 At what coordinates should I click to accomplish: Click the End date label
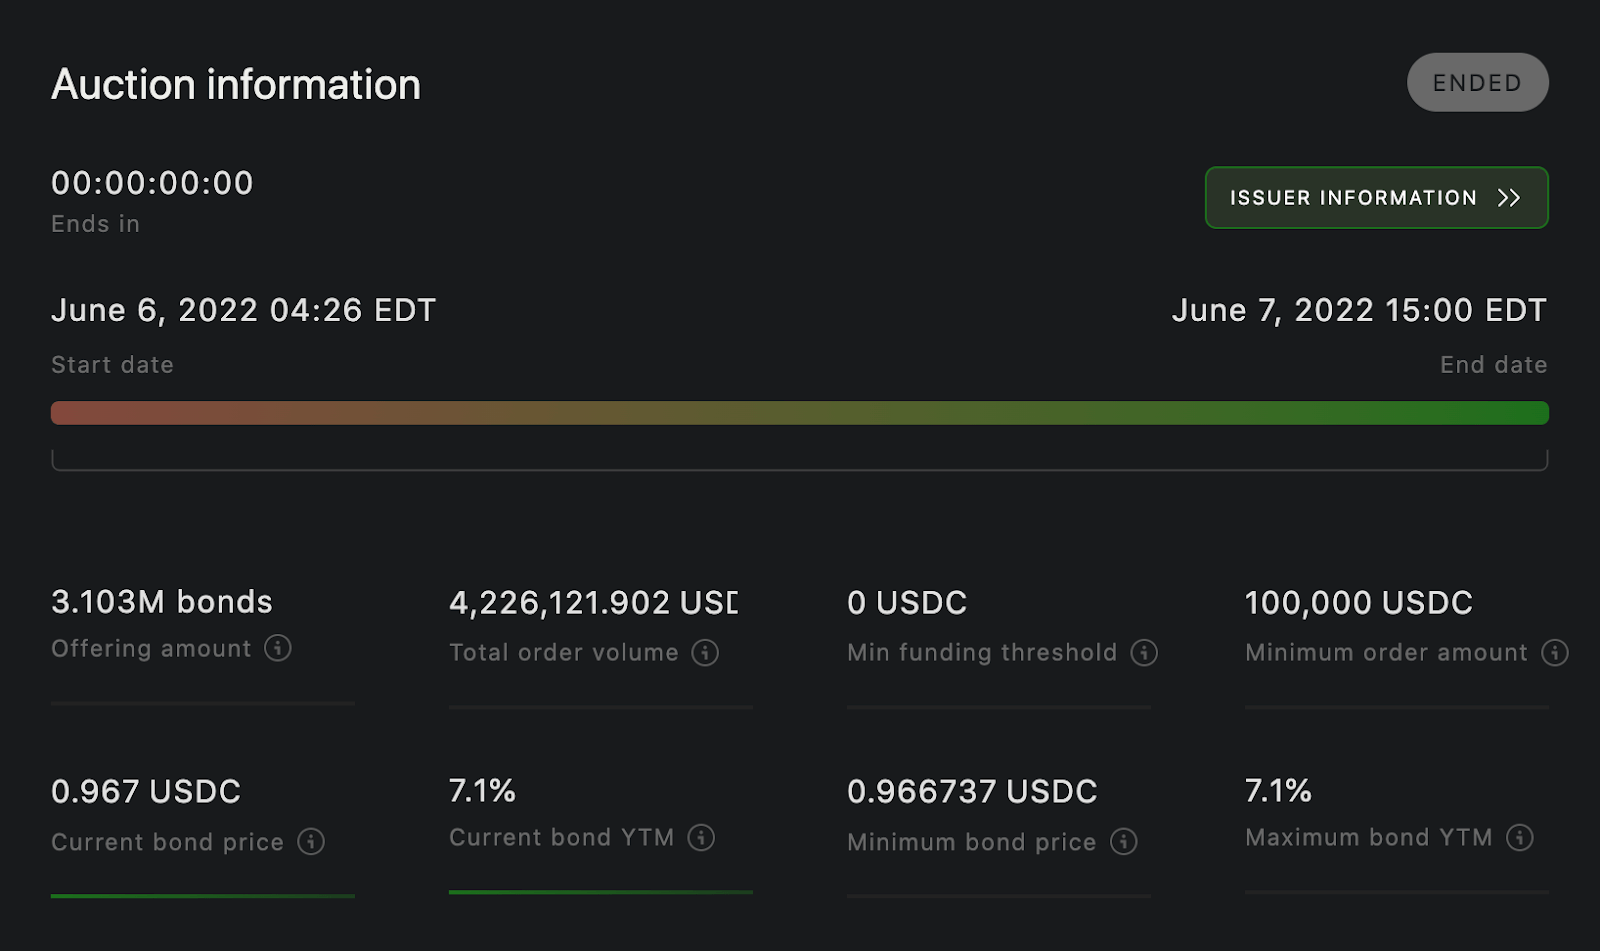point(1494,365)
